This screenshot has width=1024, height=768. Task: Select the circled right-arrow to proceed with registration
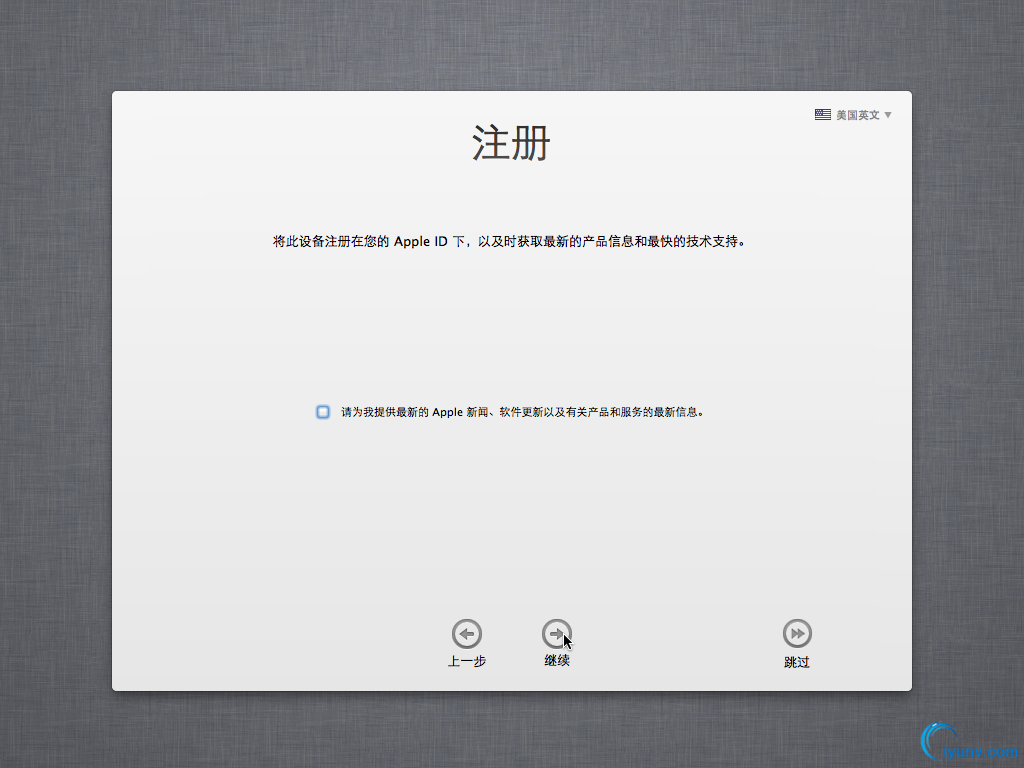point(557,632)
